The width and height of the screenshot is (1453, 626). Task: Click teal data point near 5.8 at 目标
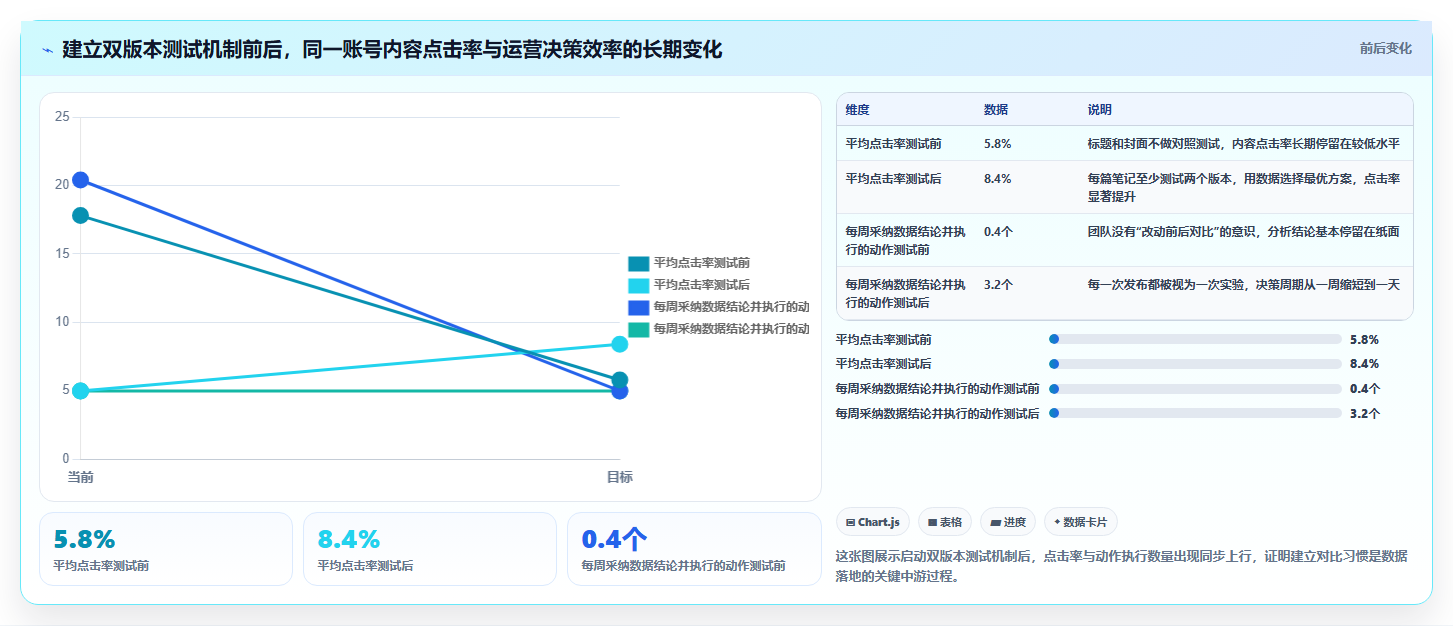pyautogui.click(x=619, y=380)
